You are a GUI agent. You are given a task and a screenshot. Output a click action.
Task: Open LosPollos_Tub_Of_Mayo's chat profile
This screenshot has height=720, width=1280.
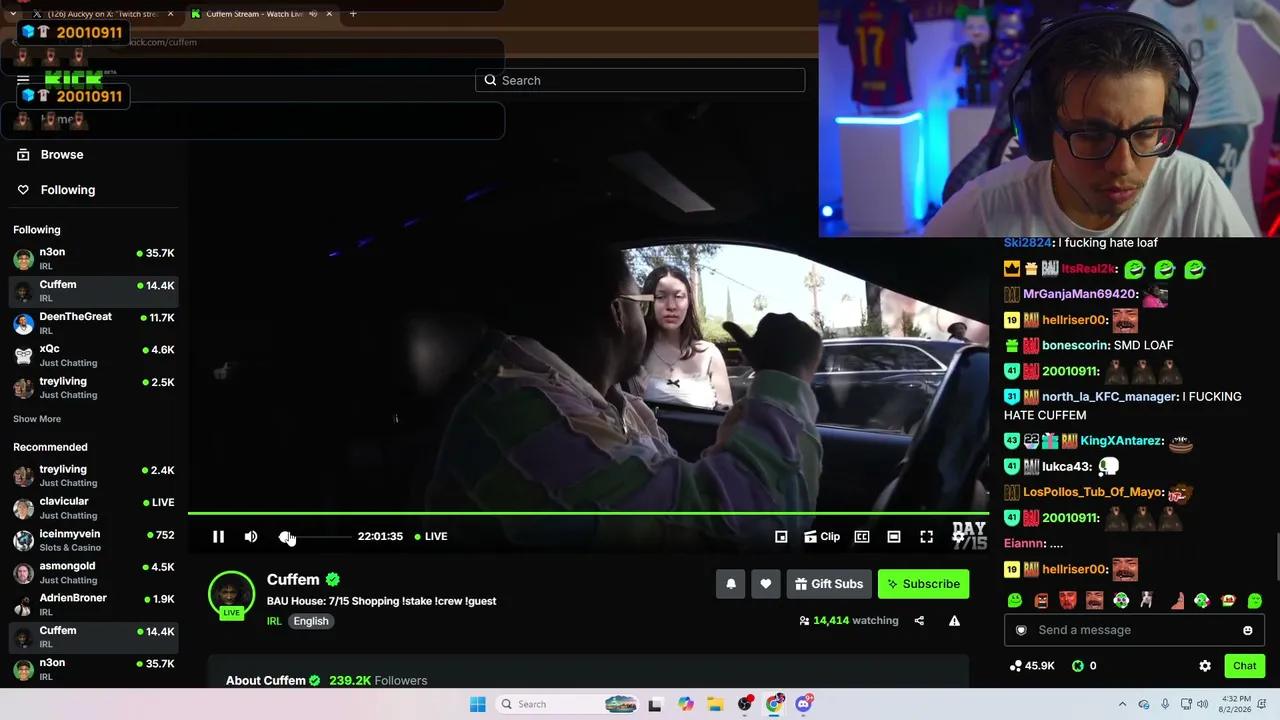(1093, 492)
